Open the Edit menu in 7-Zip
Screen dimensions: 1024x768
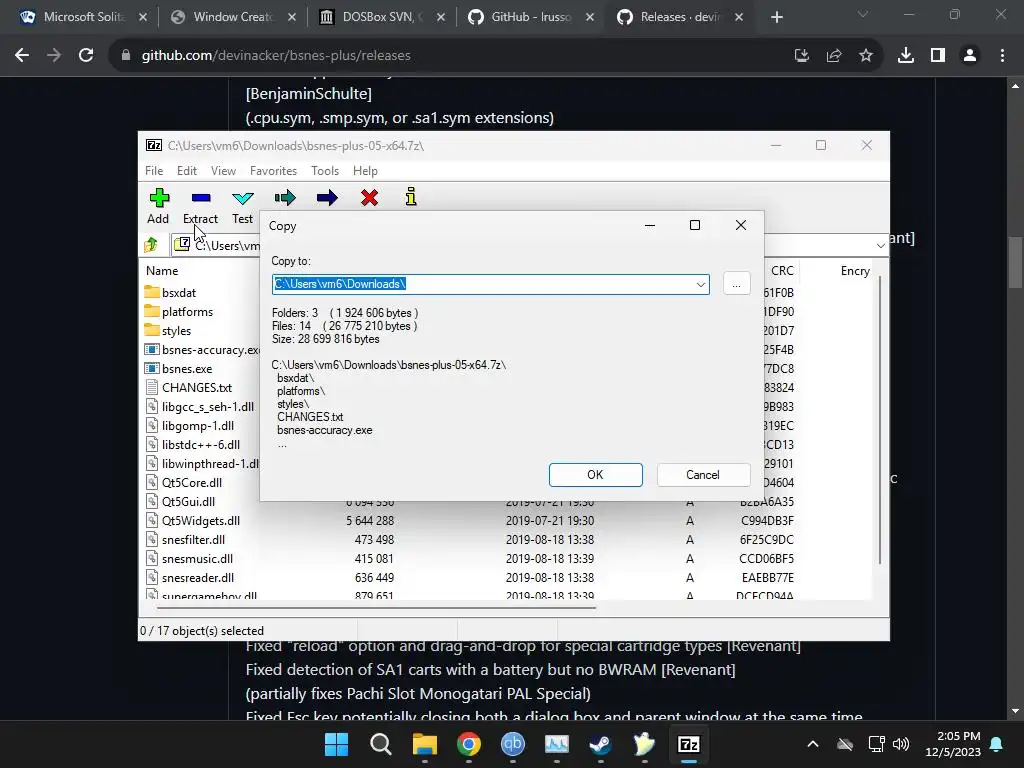tap(187, 170)
